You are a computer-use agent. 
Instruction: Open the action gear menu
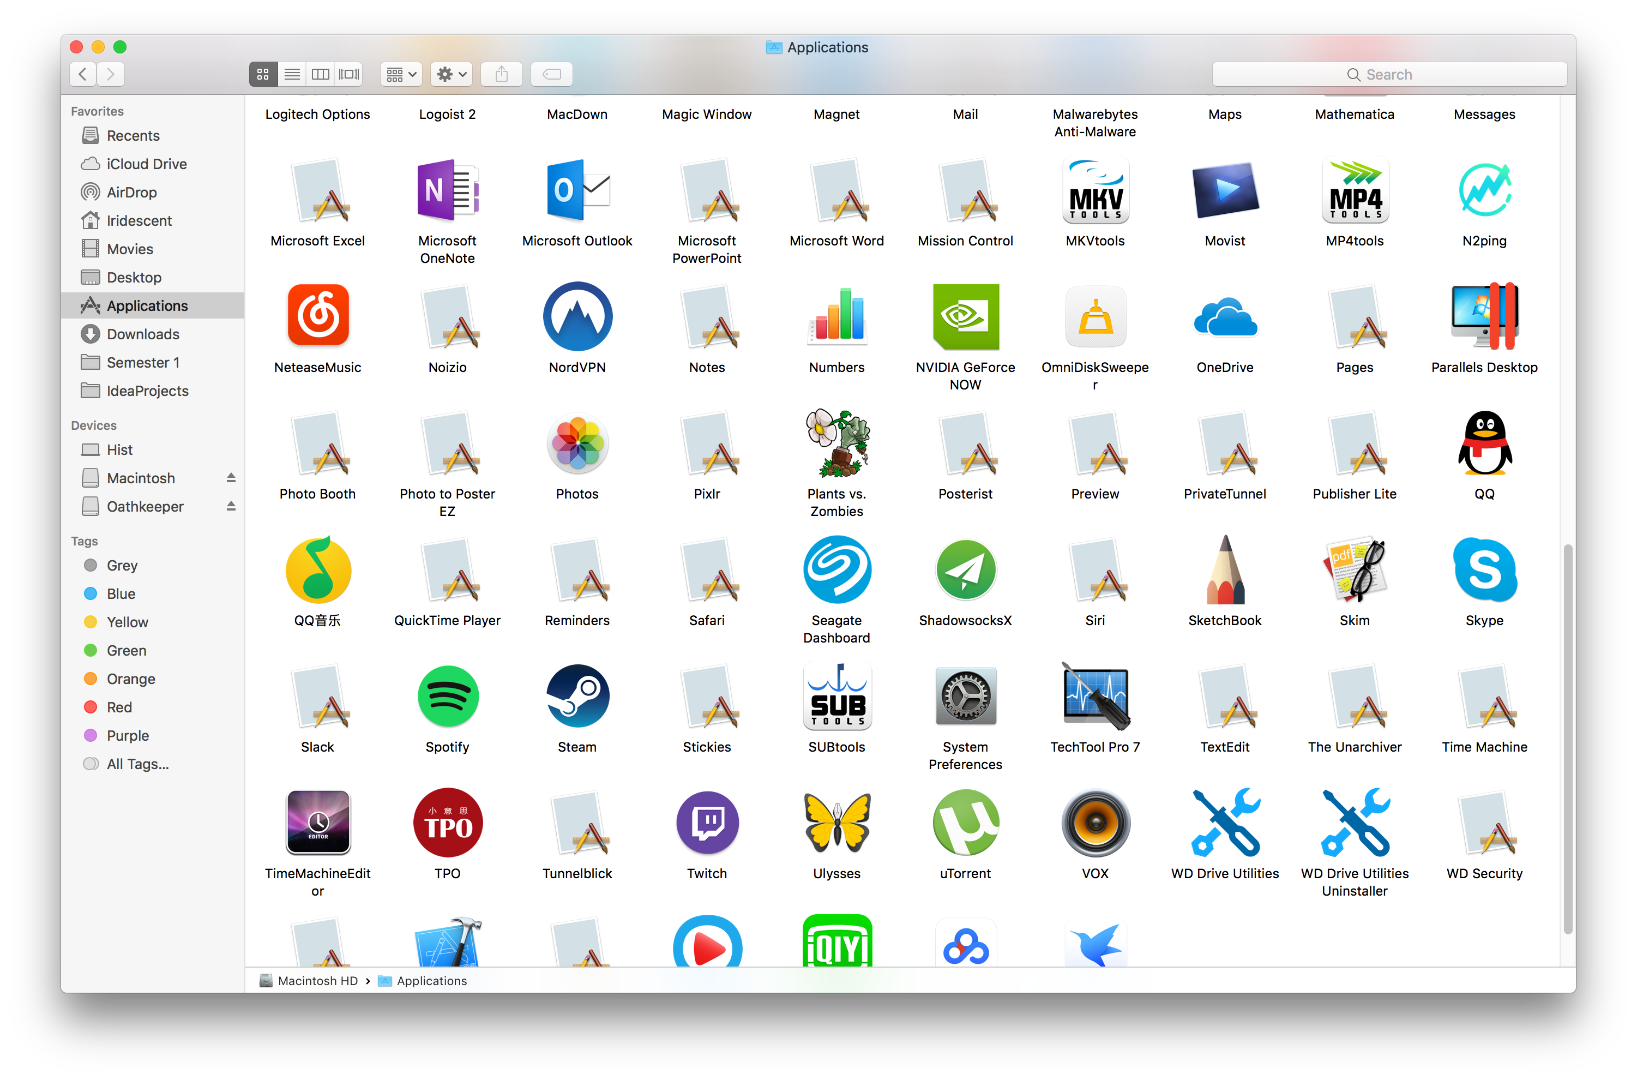coord(450,74)
